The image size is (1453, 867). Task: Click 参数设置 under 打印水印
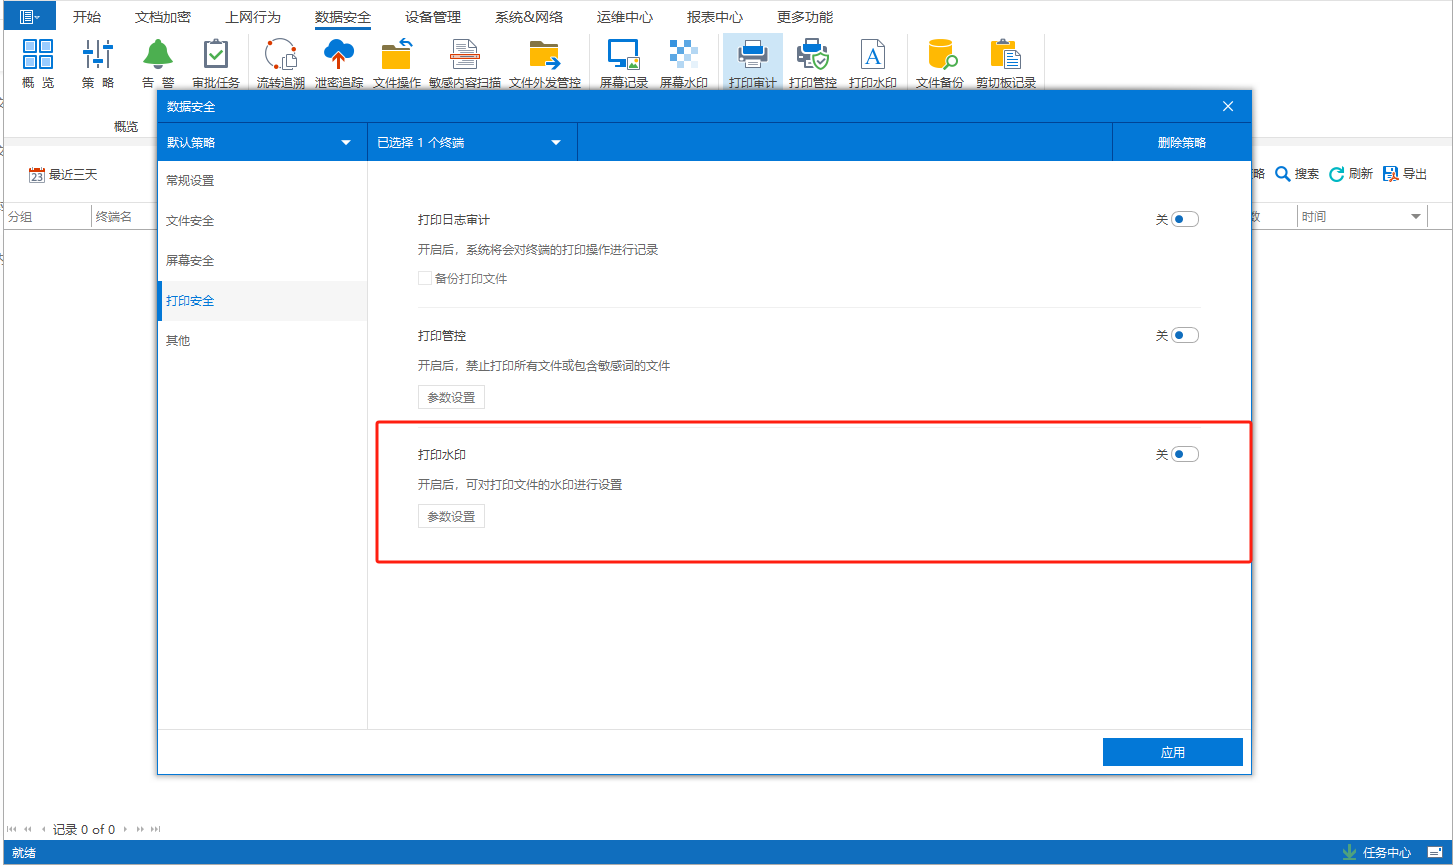tap(451, 516)
